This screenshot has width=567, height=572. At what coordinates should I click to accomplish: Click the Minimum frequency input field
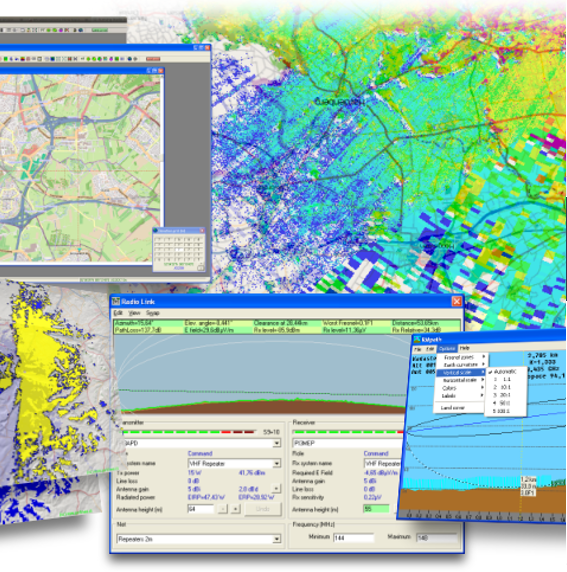click(x=354, y=538)
